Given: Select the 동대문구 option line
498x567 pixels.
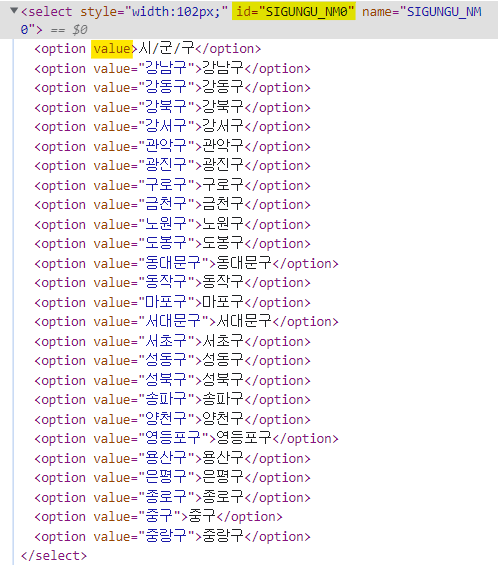Looking at the screenshot, I should (186, 264).
